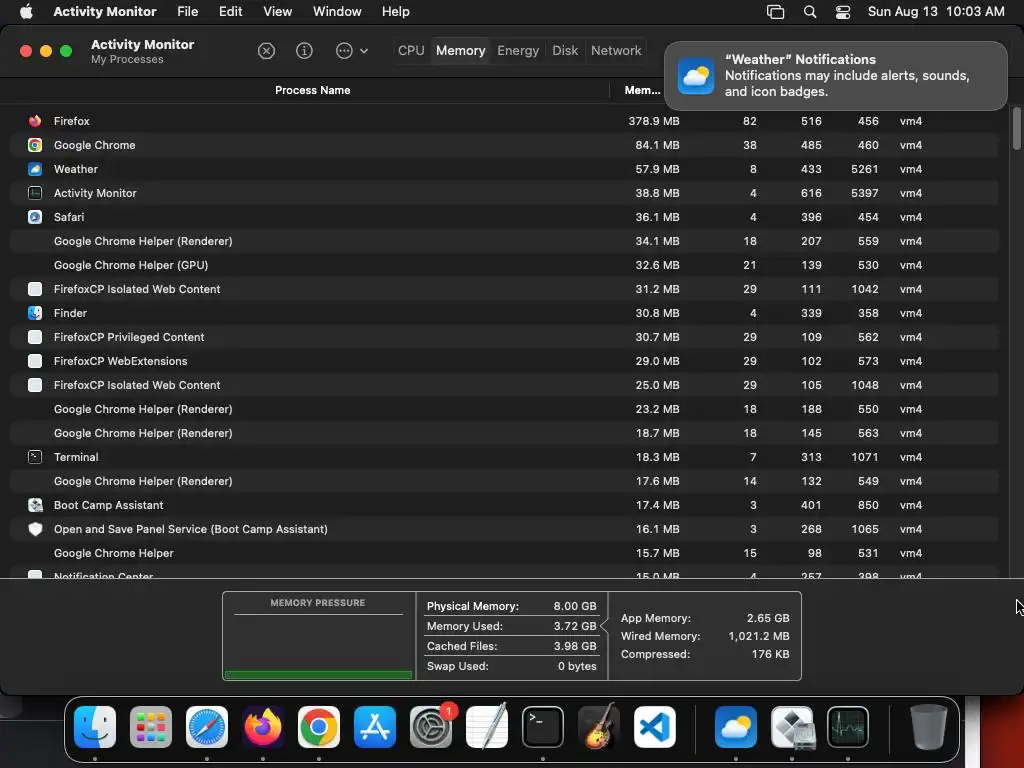Screen dimensions: 1024x768
Task: Select the Google Chrome Helper 15.7 MB row
Action: click(x=504, y=553)
